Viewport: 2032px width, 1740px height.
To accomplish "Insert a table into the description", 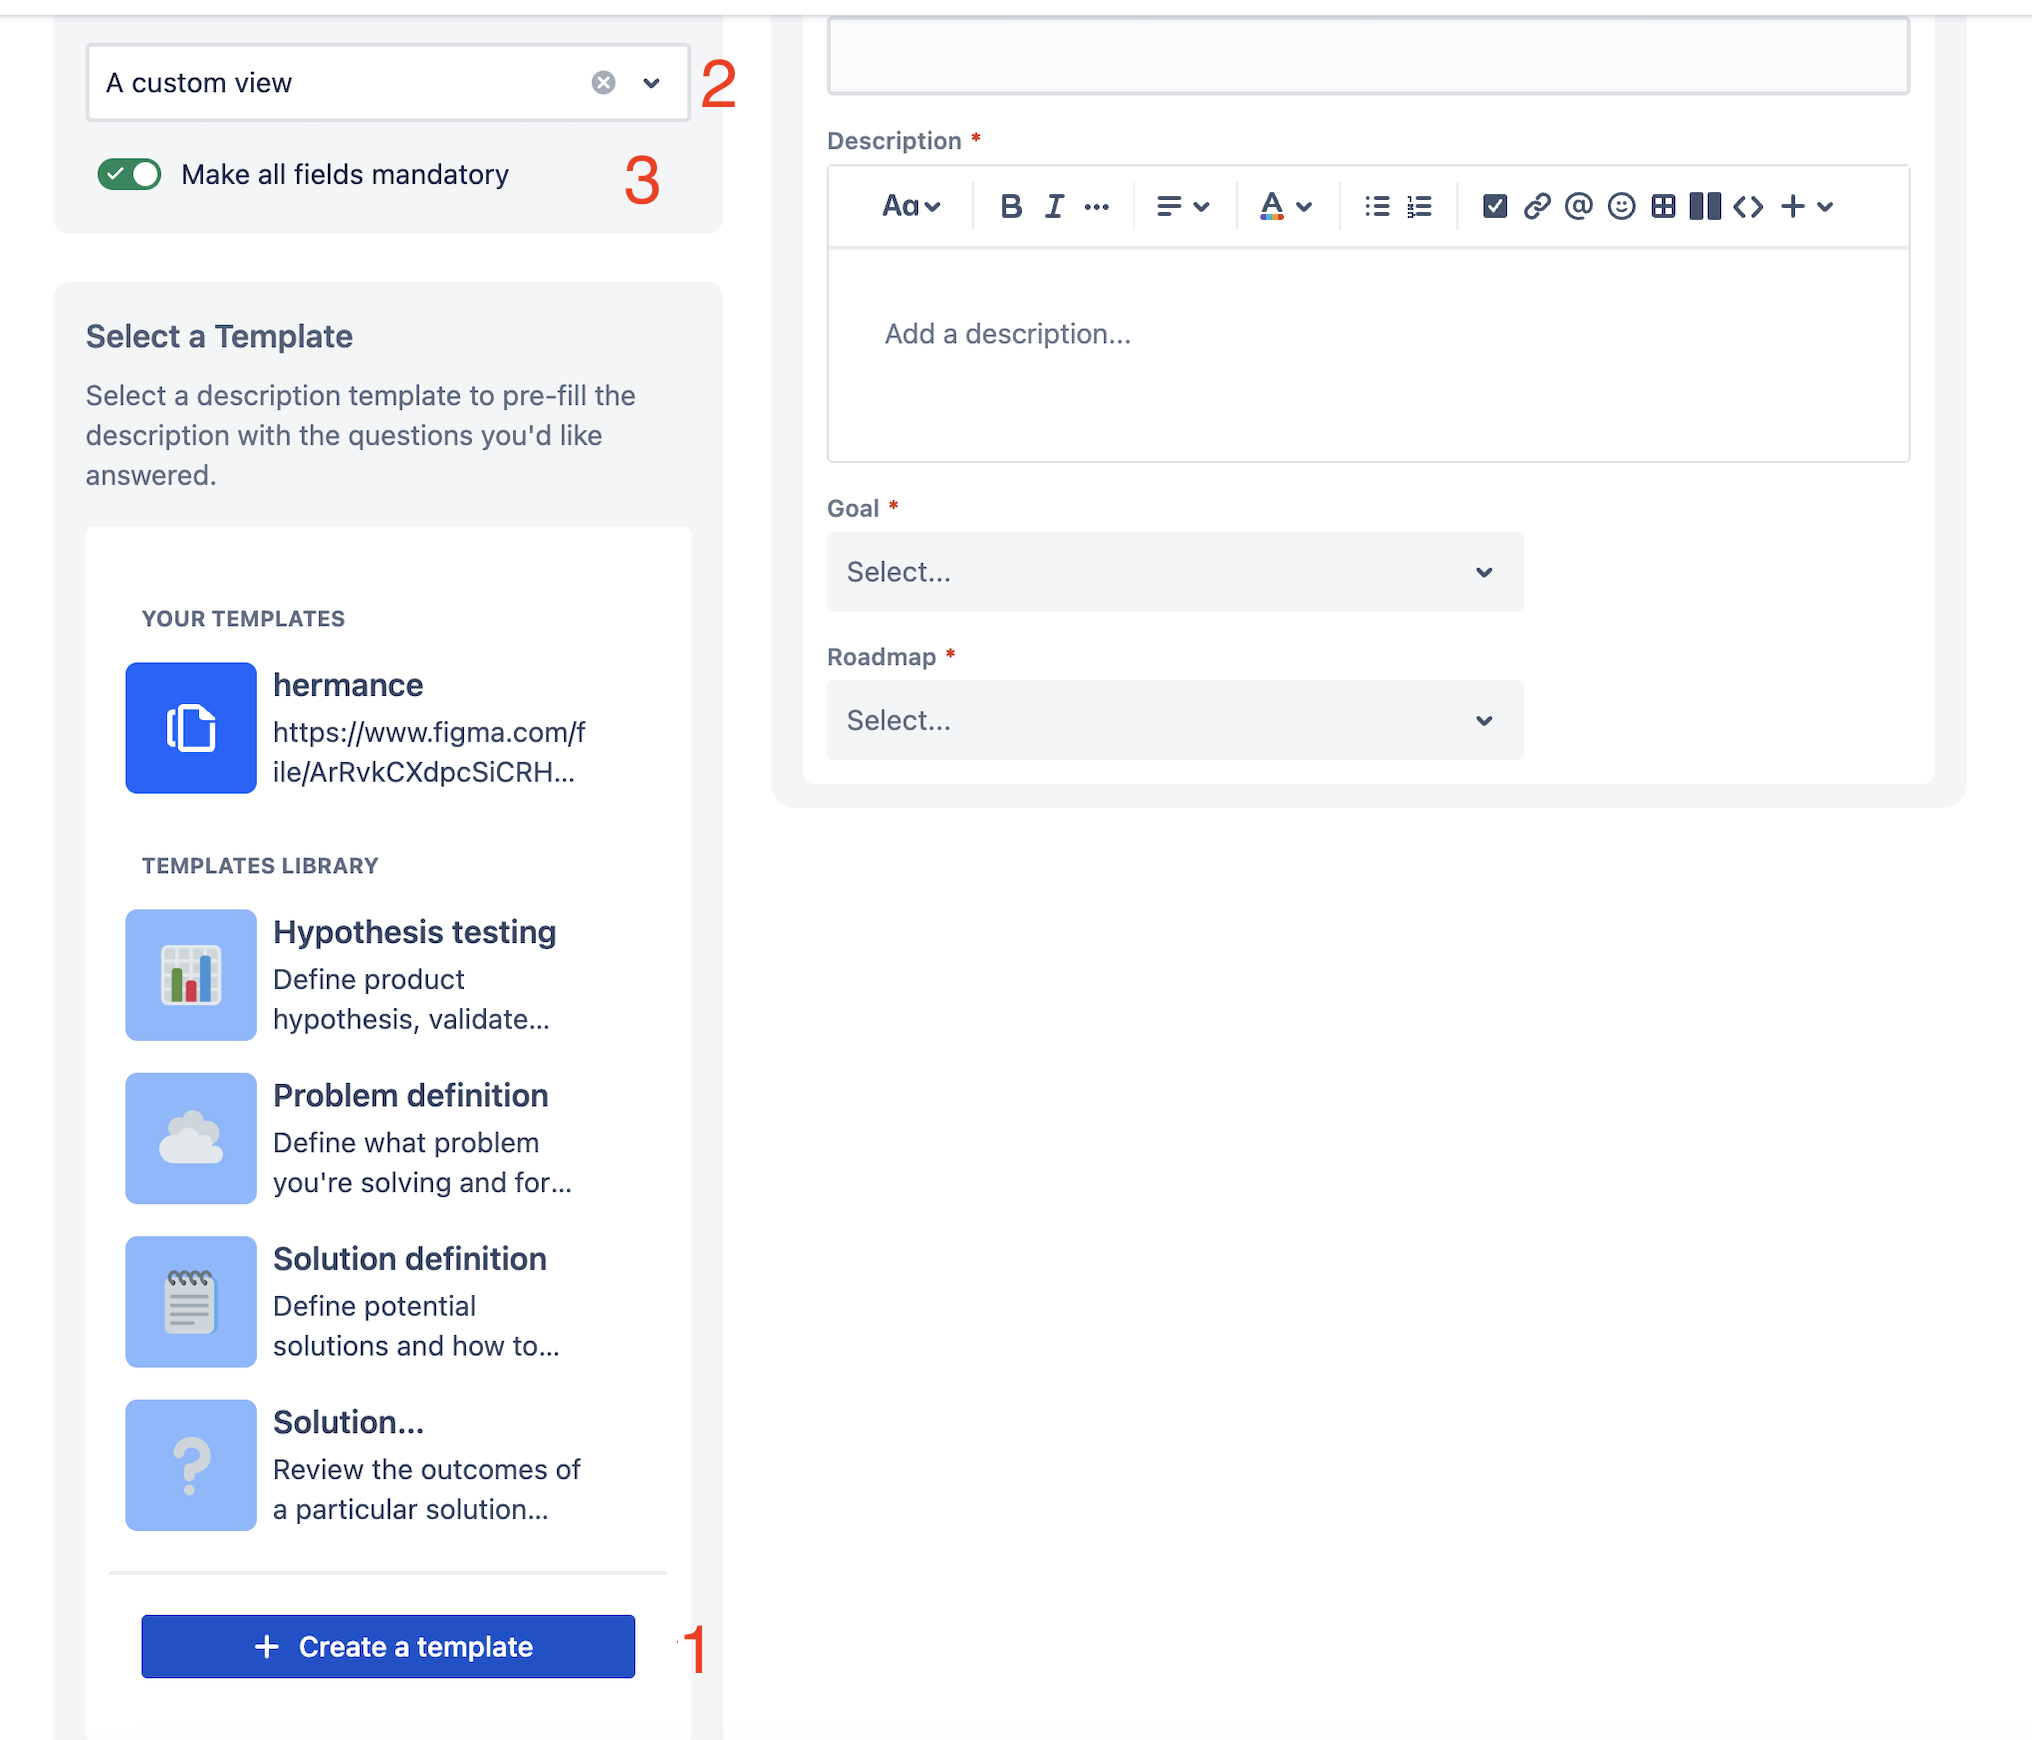I will point(1662,206).
